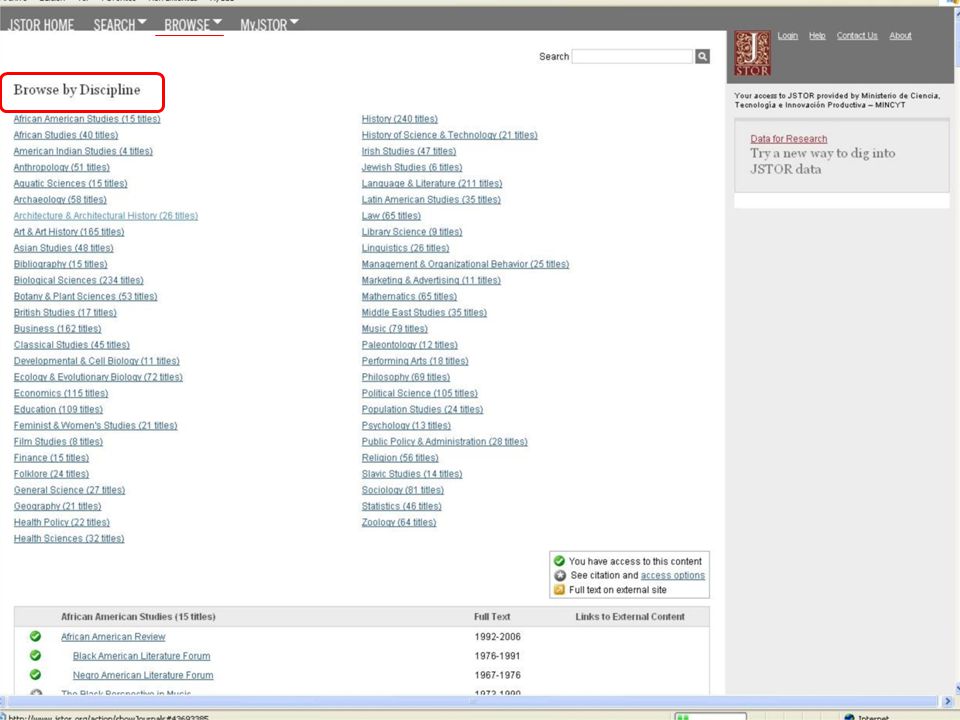Open Health Sciences (32 titles)
This screenshot has height=720, width=960.
tap(69, 539)
